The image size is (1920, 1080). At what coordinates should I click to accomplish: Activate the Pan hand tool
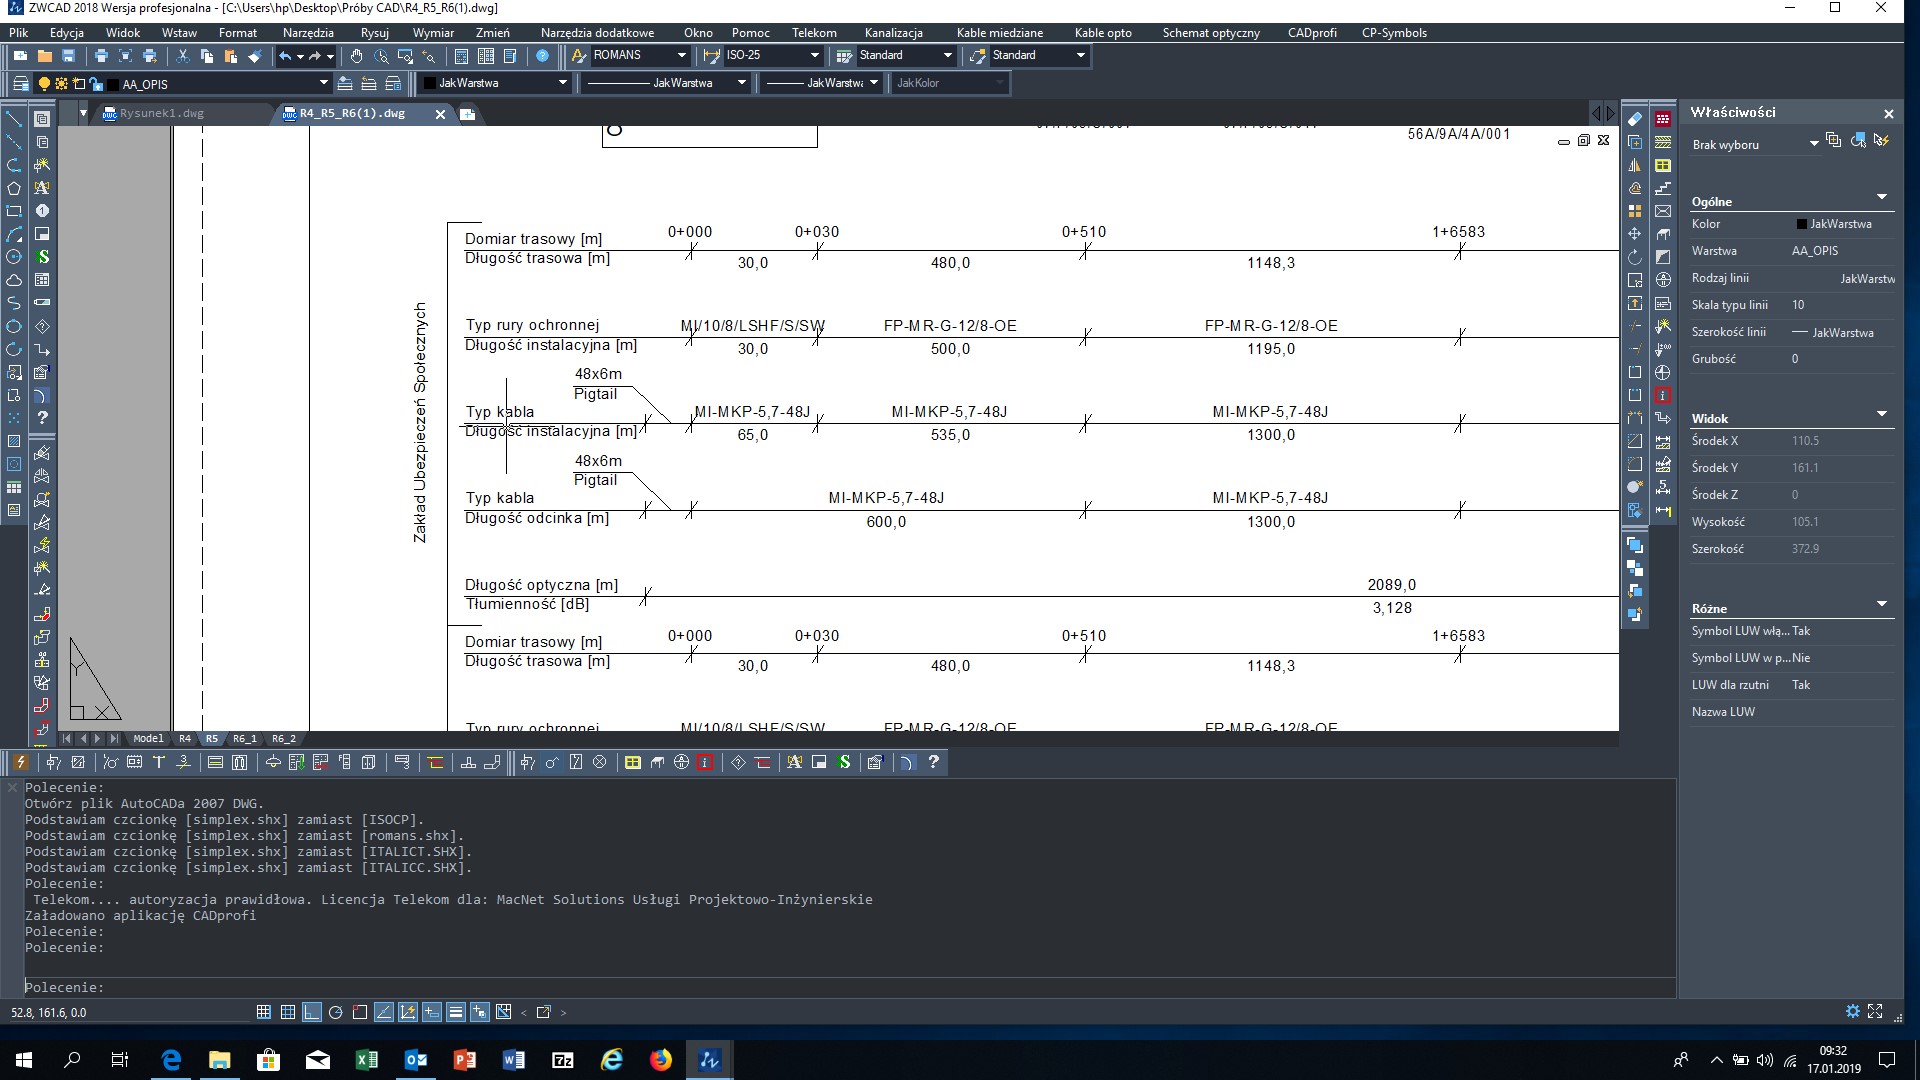tap(357, 56)
